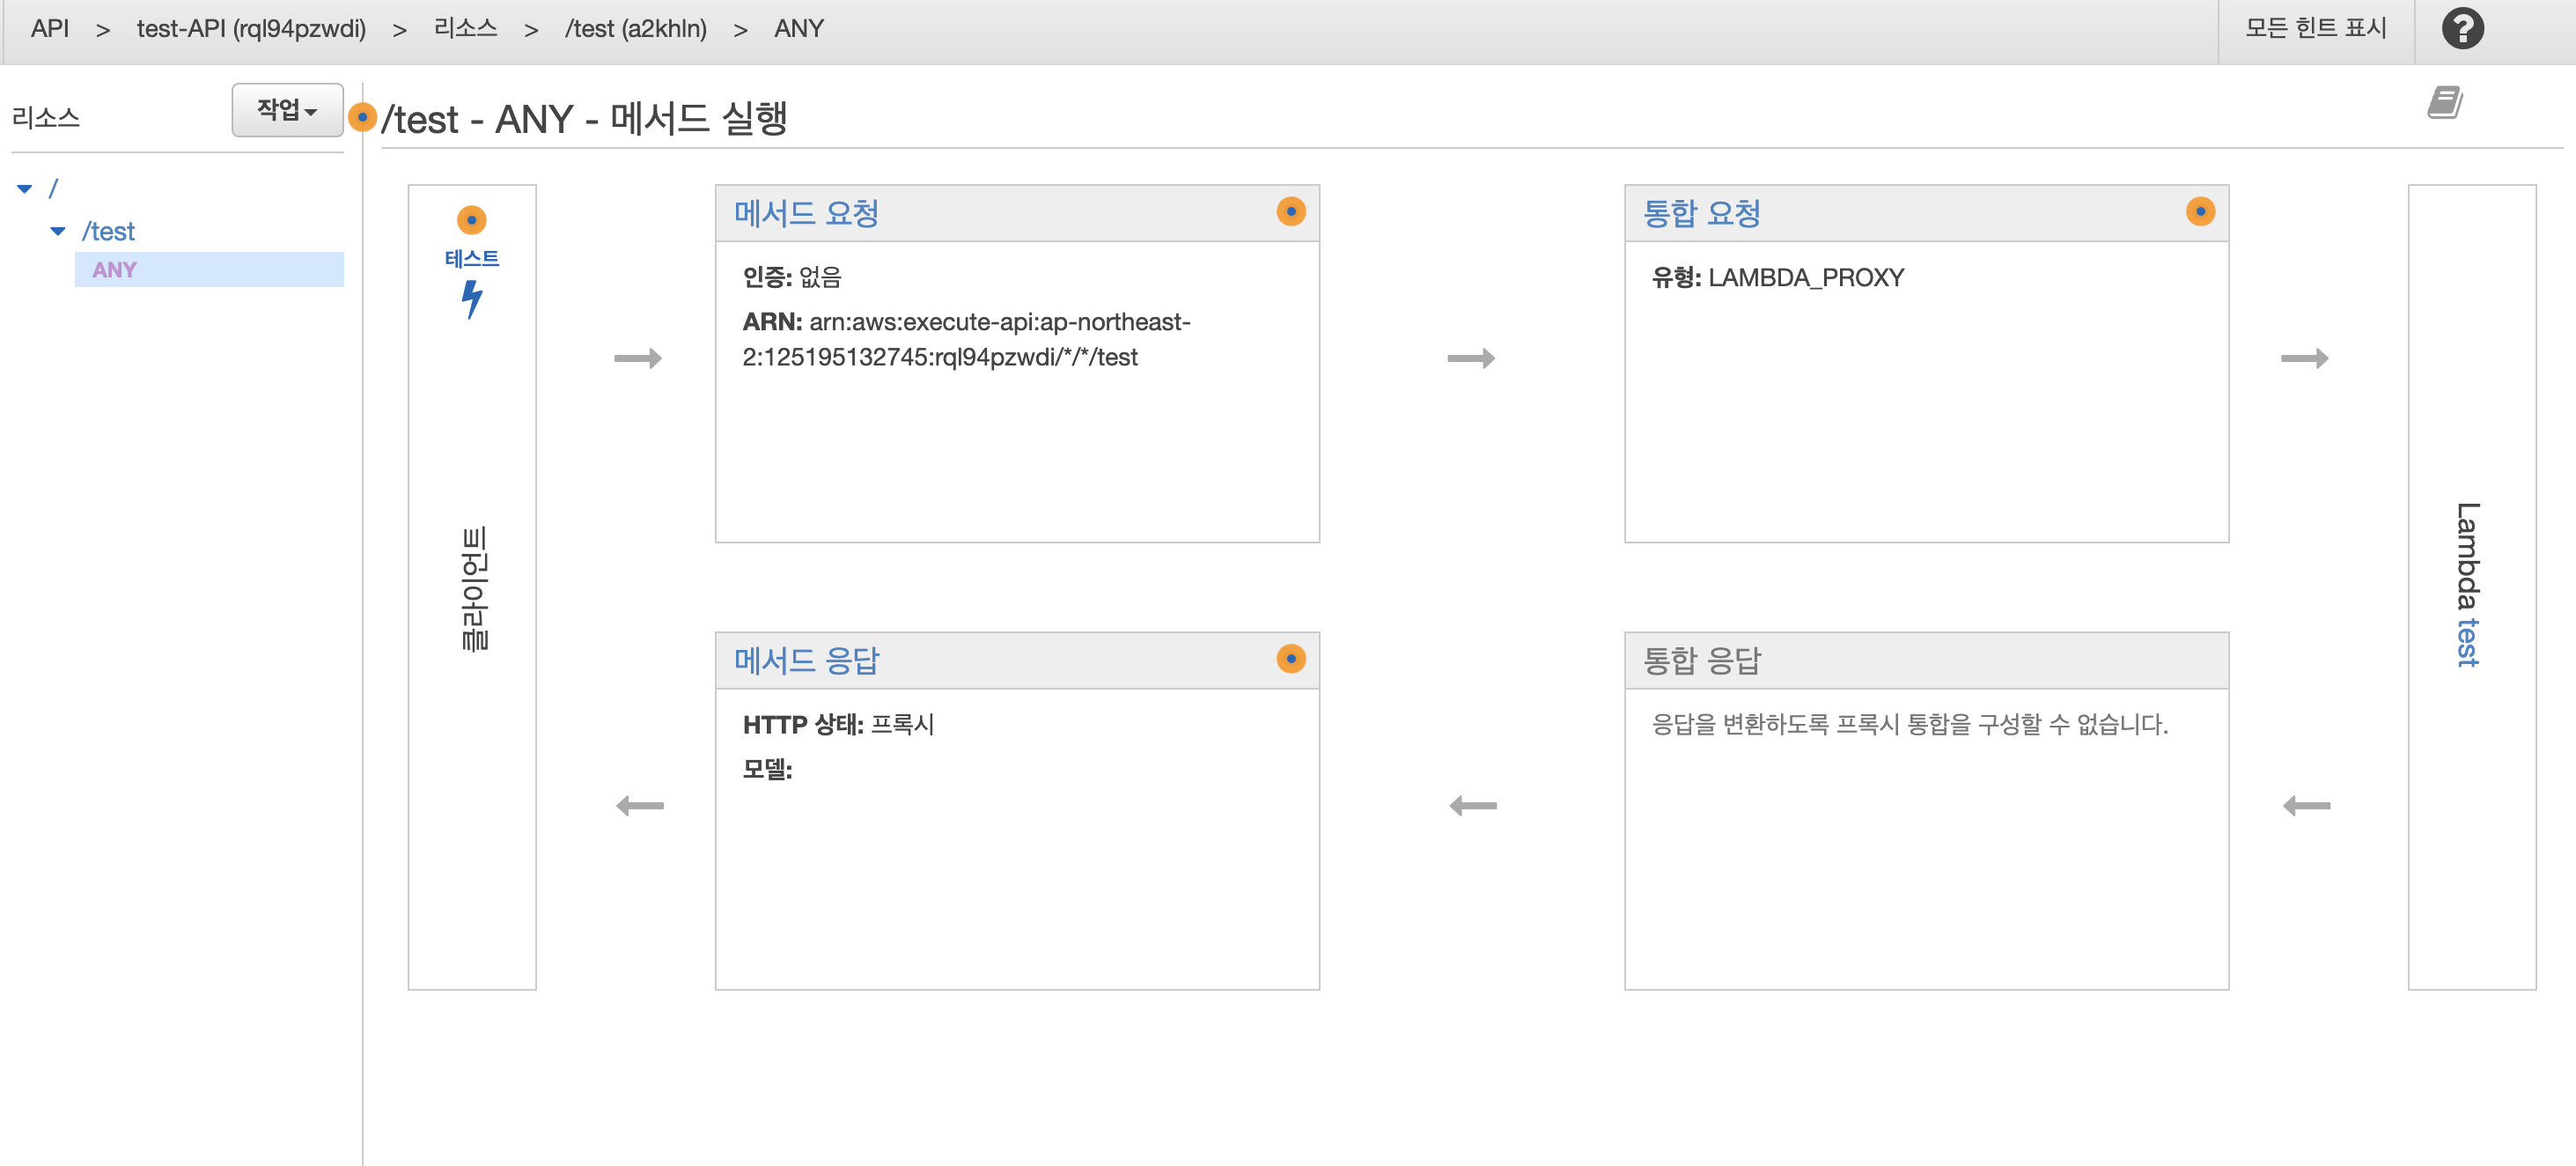Open the 통합 요청 settings link
Image resolution: width=2576 pixels, height=1166 pixels.
[x=1701, y=214]
